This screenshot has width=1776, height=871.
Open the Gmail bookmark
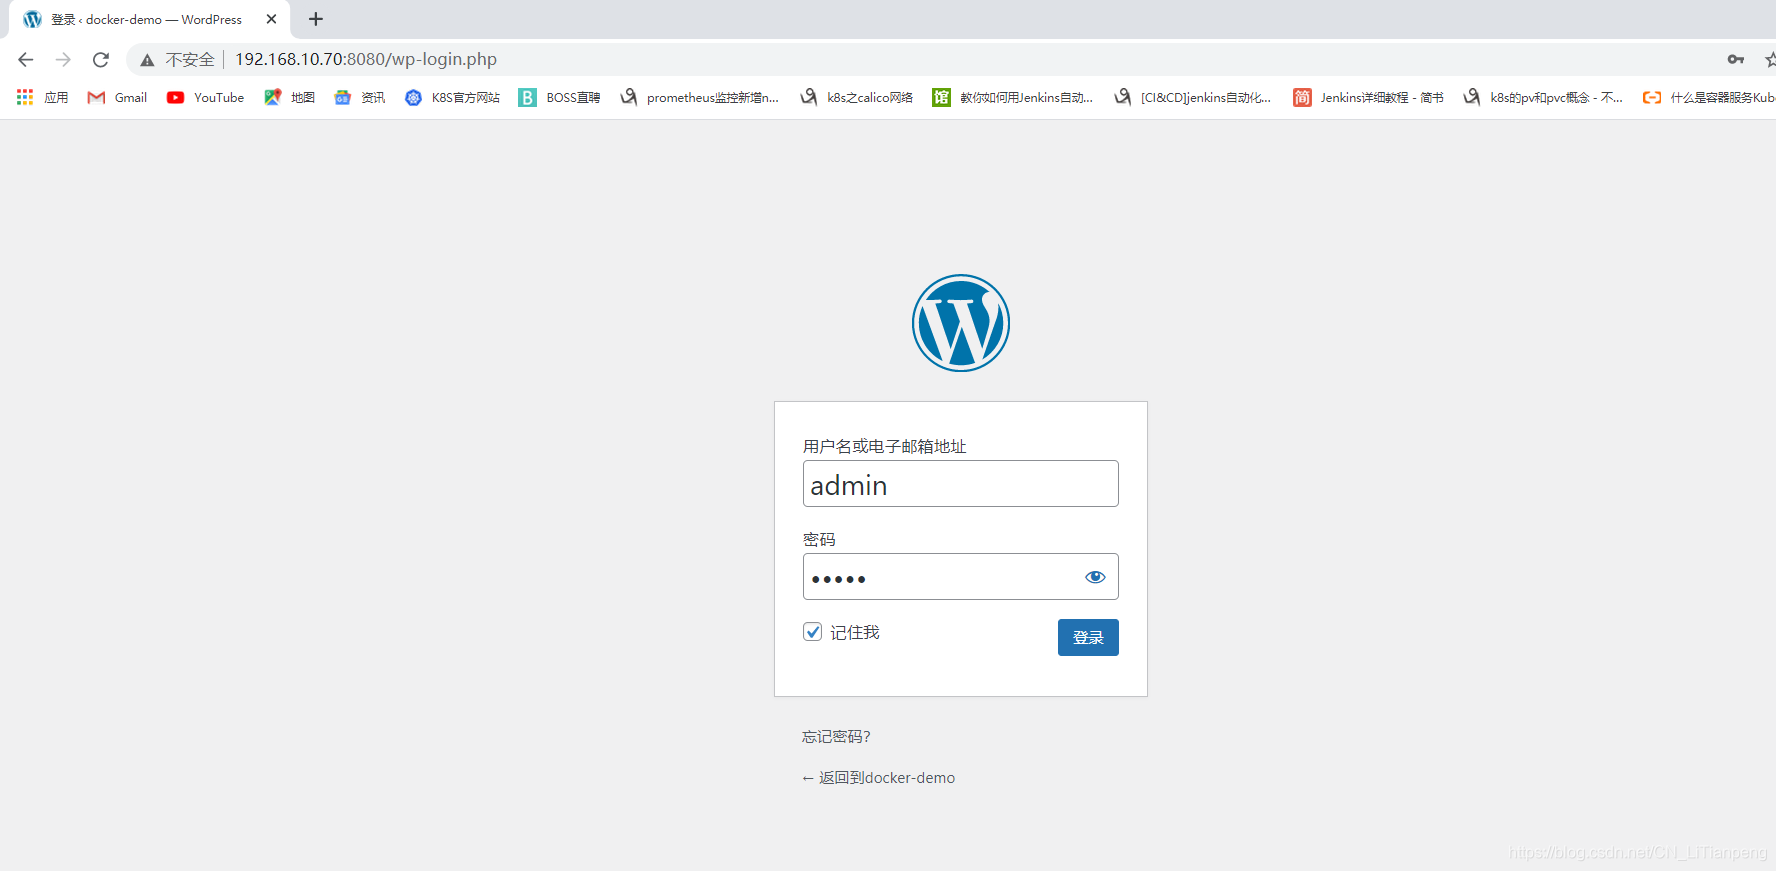point(117,97)
